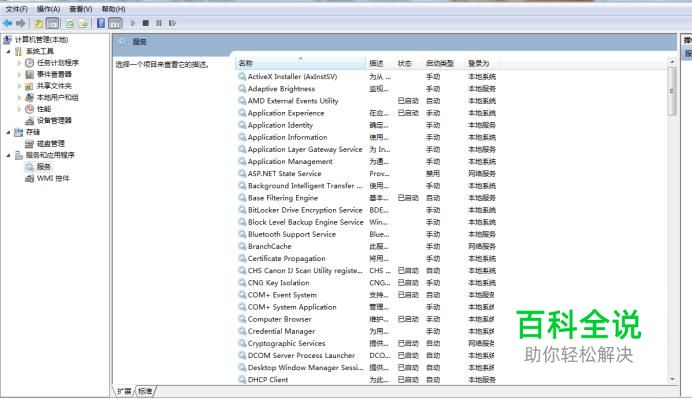The height and width of the screenshot is (399, 692).
Task: Expand the 性能 tree node
Action: (x=19, y=109)
